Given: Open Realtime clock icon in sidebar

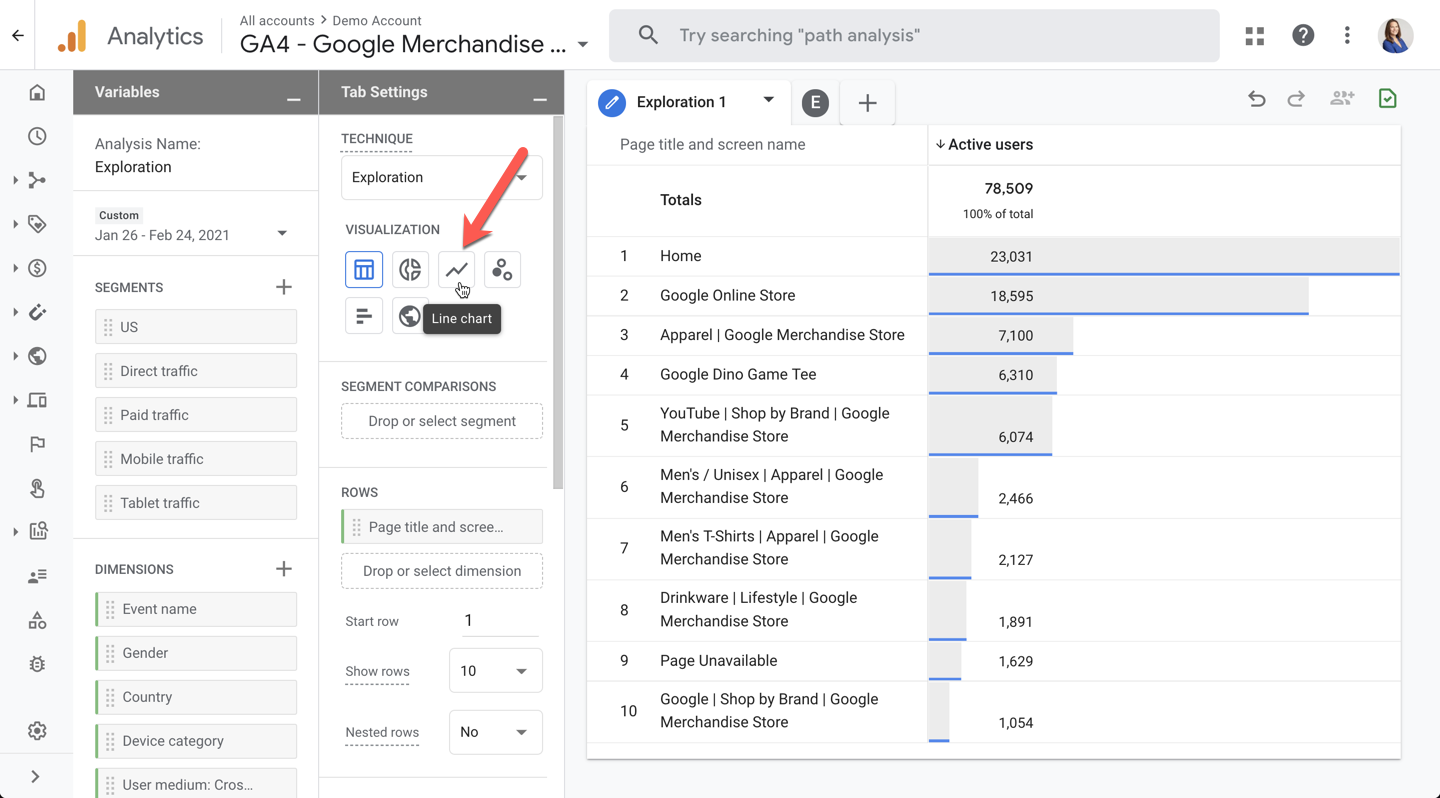Looking at the screenshot, I should (x=37, y=136).
